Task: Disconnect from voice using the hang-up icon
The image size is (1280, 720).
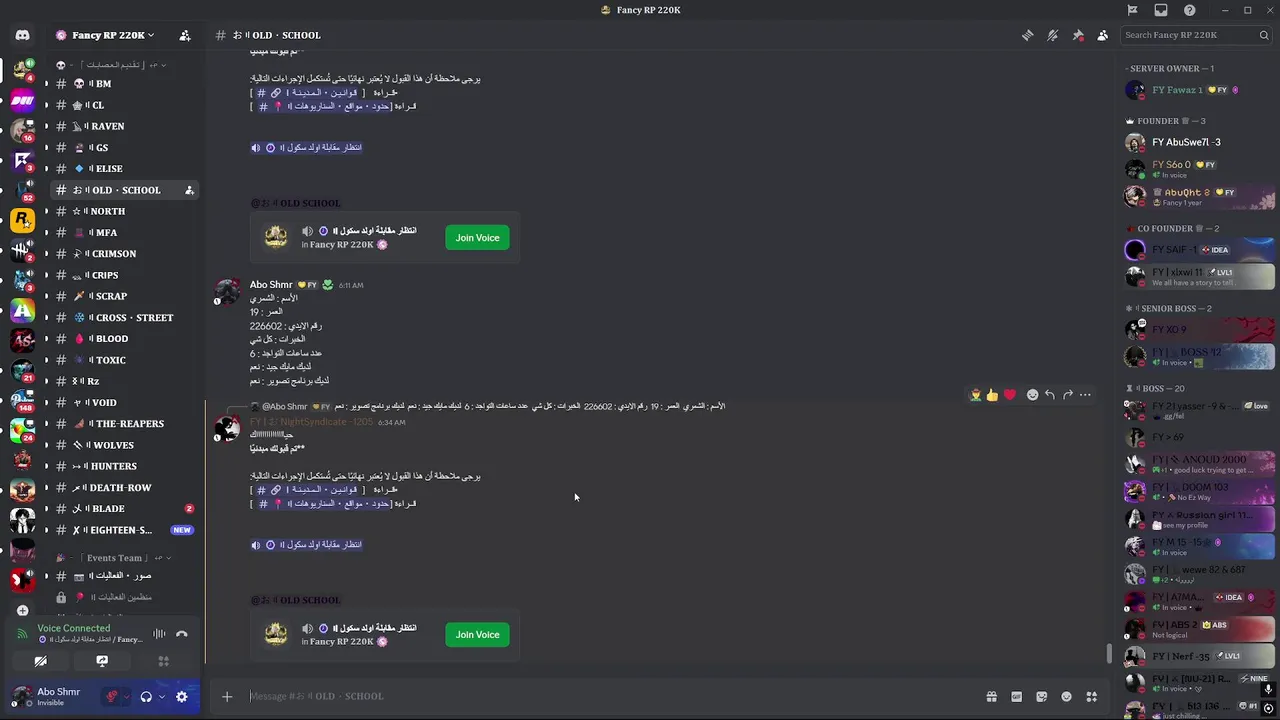Action: coord(181,634)
